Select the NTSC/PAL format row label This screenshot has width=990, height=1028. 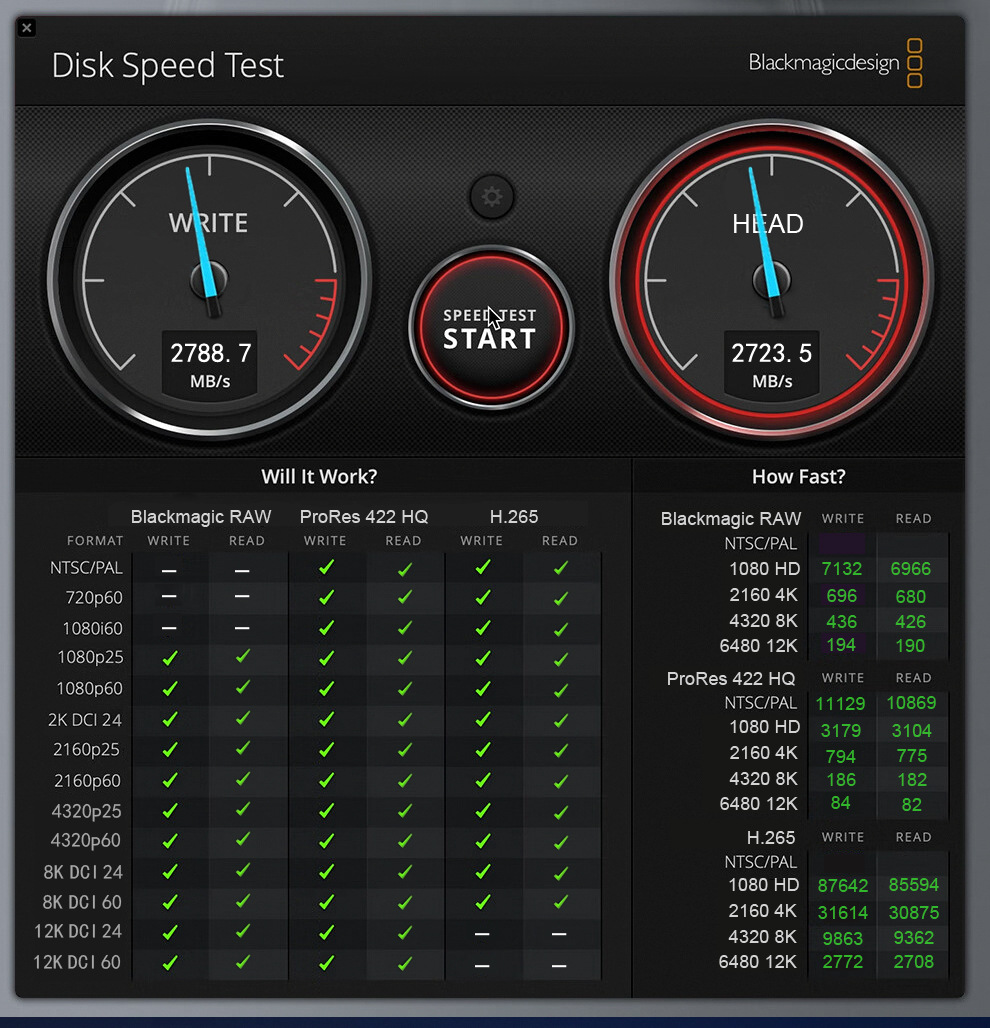click(87, 568)
